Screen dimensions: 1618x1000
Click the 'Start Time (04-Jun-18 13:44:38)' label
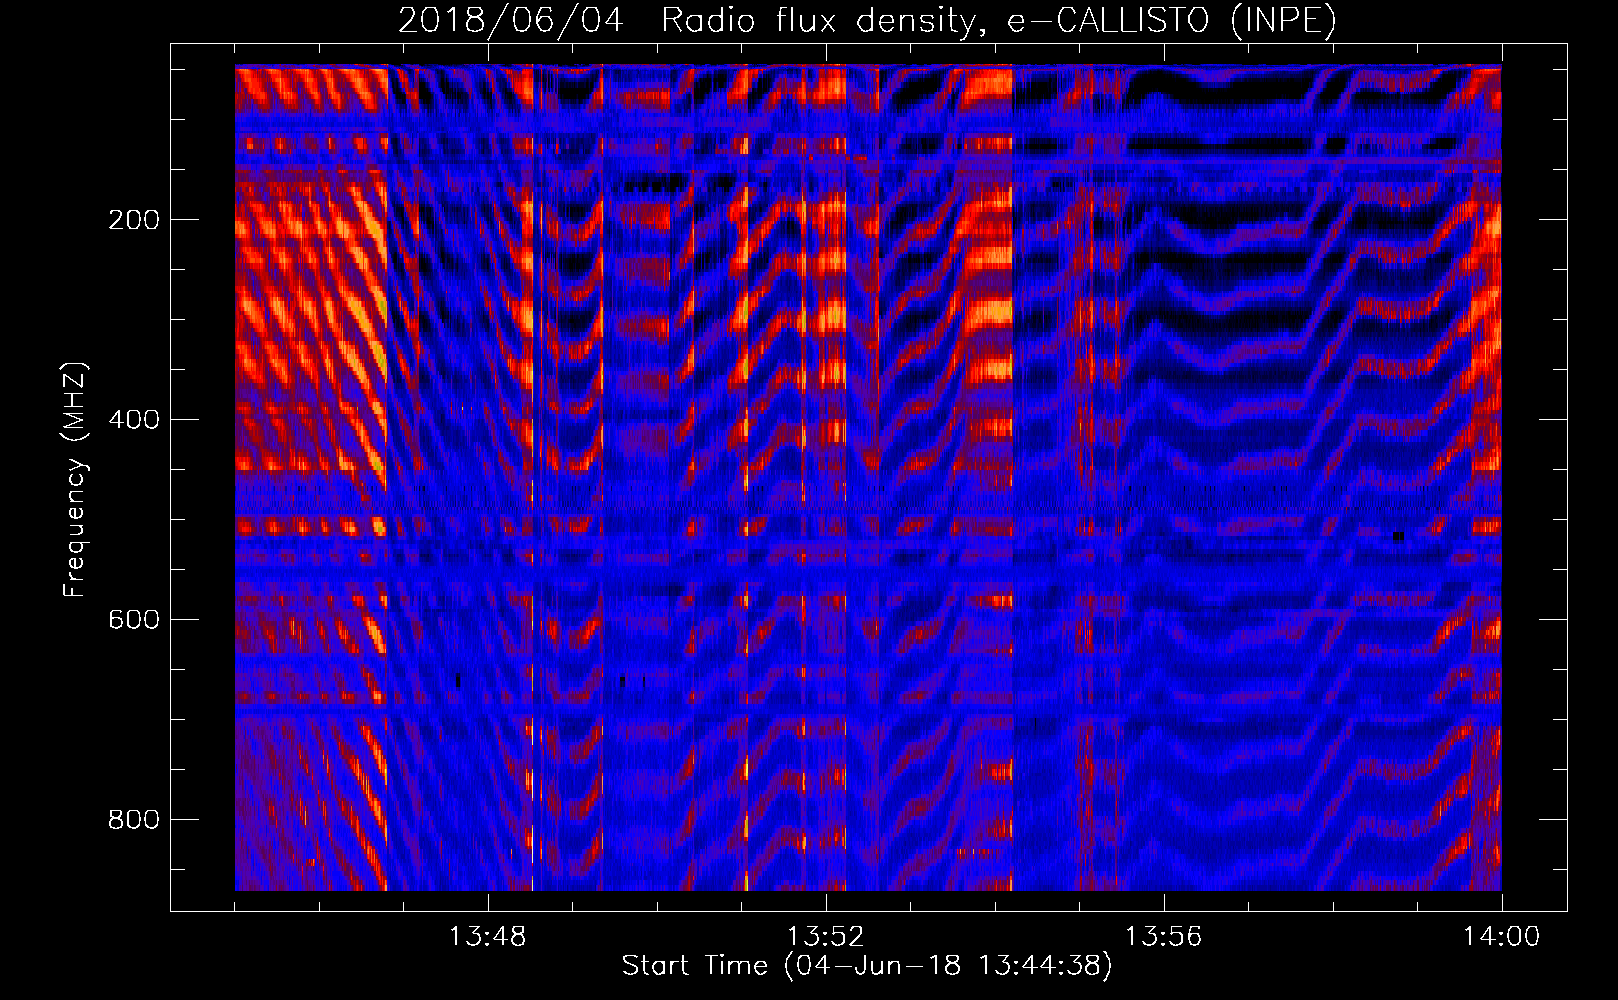[867, 966]
